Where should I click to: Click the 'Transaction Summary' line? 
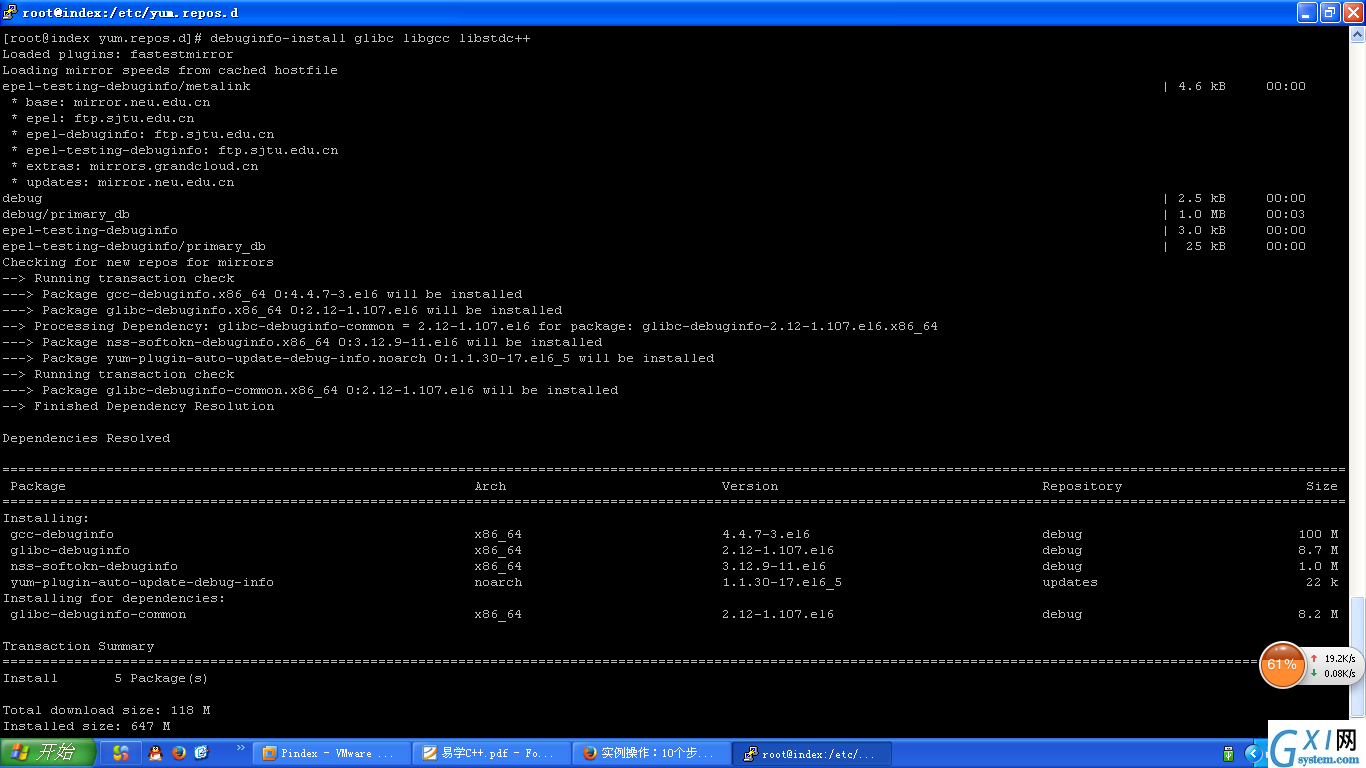[x=78, y=646]
